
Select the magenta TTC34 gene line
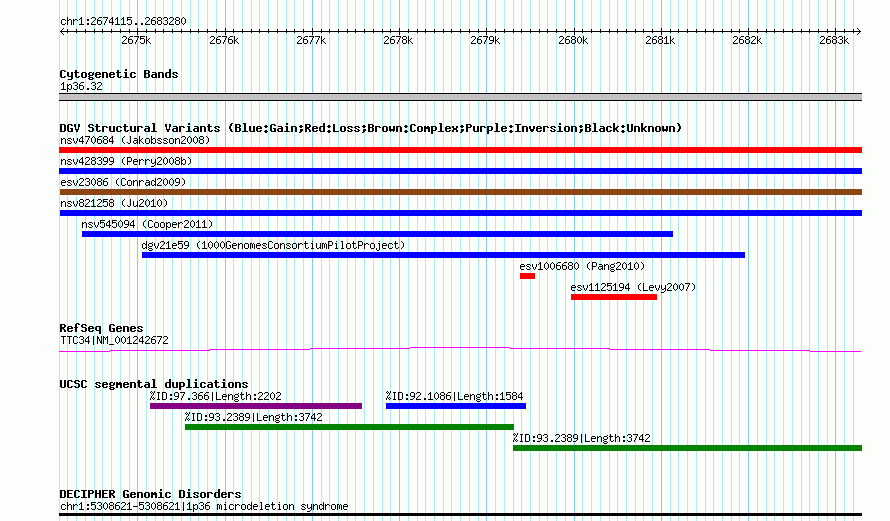click(x=460, y=350)
